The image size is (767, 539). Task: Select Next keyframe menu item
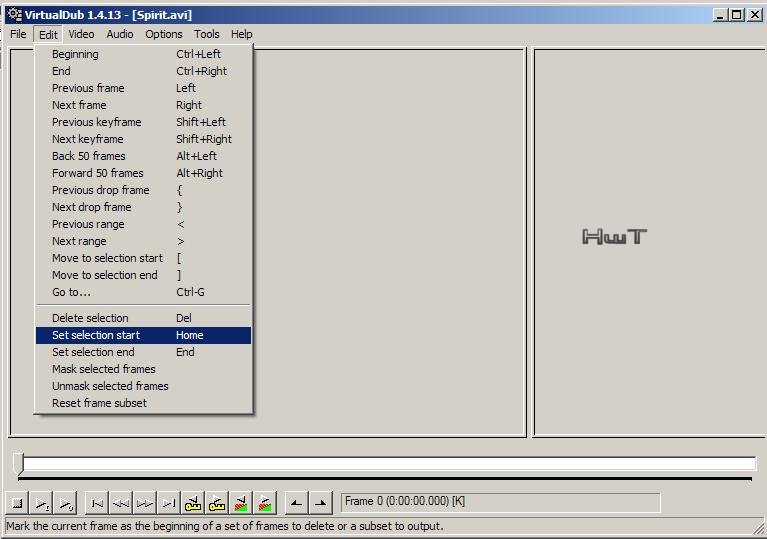[x=143, y=139]
